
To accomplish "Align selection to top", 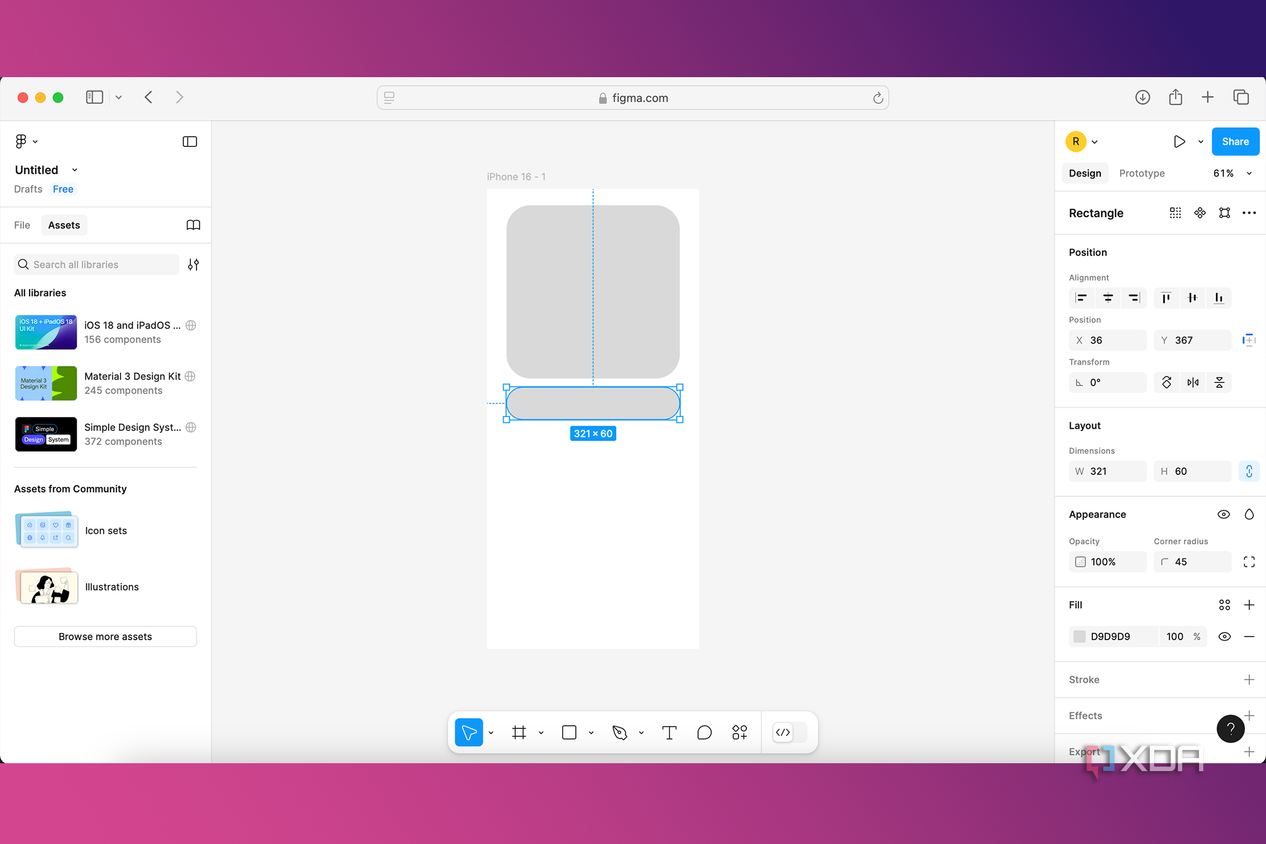I will coord(1166,298).
